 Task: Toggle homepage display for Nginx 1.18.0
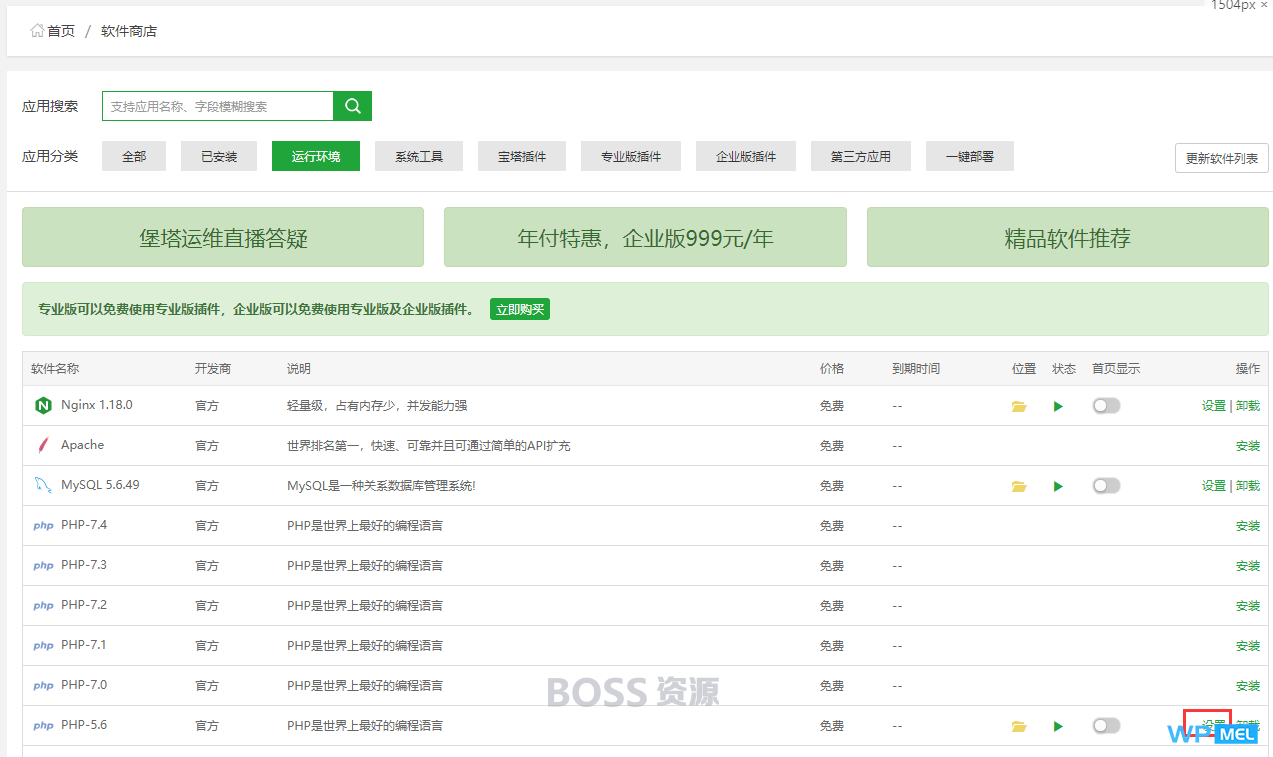(1106, 406)
